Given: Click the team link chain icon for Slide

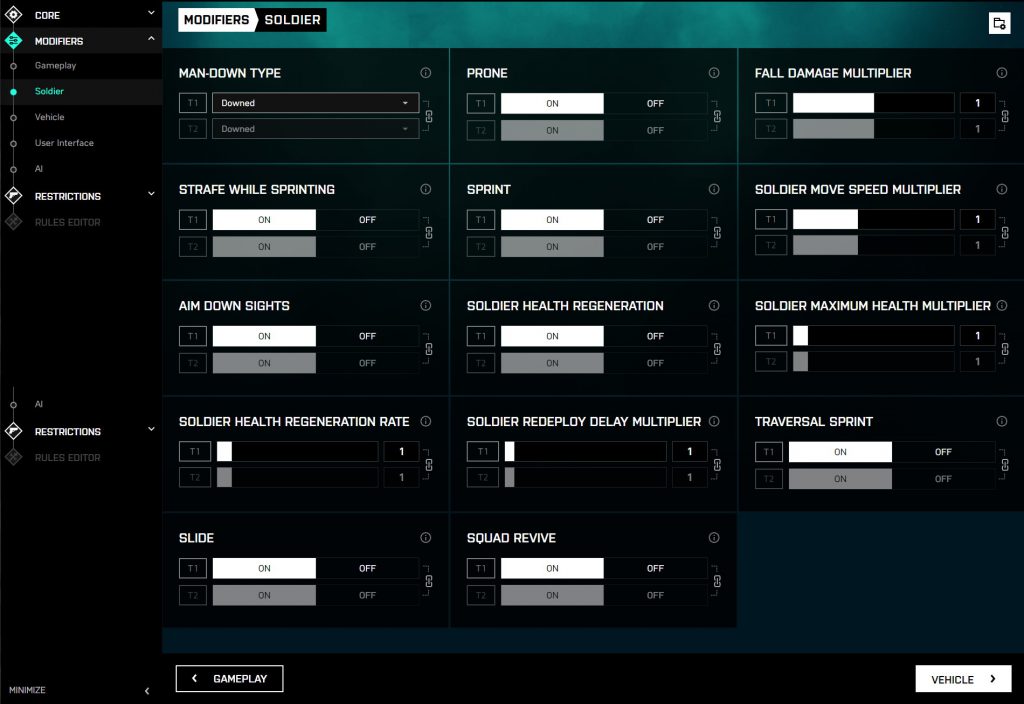Looking at the screenshot, I should click(x=428, y=581).
